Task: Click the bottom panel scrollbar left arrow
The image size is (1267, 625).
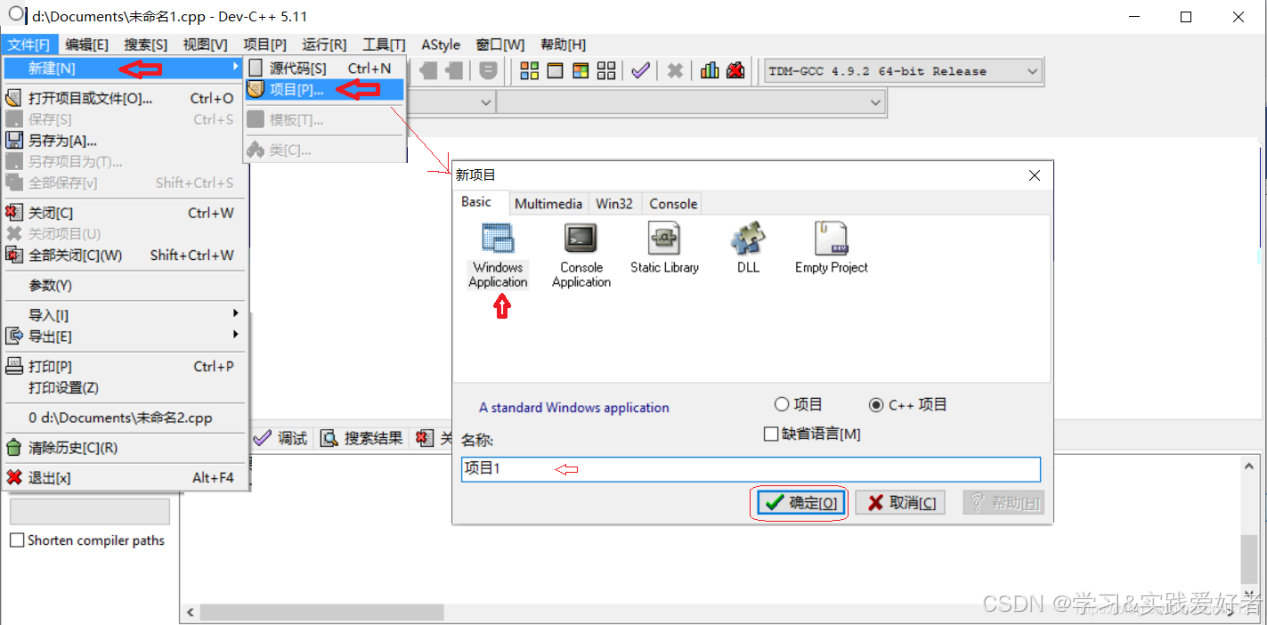Action: 190,612
